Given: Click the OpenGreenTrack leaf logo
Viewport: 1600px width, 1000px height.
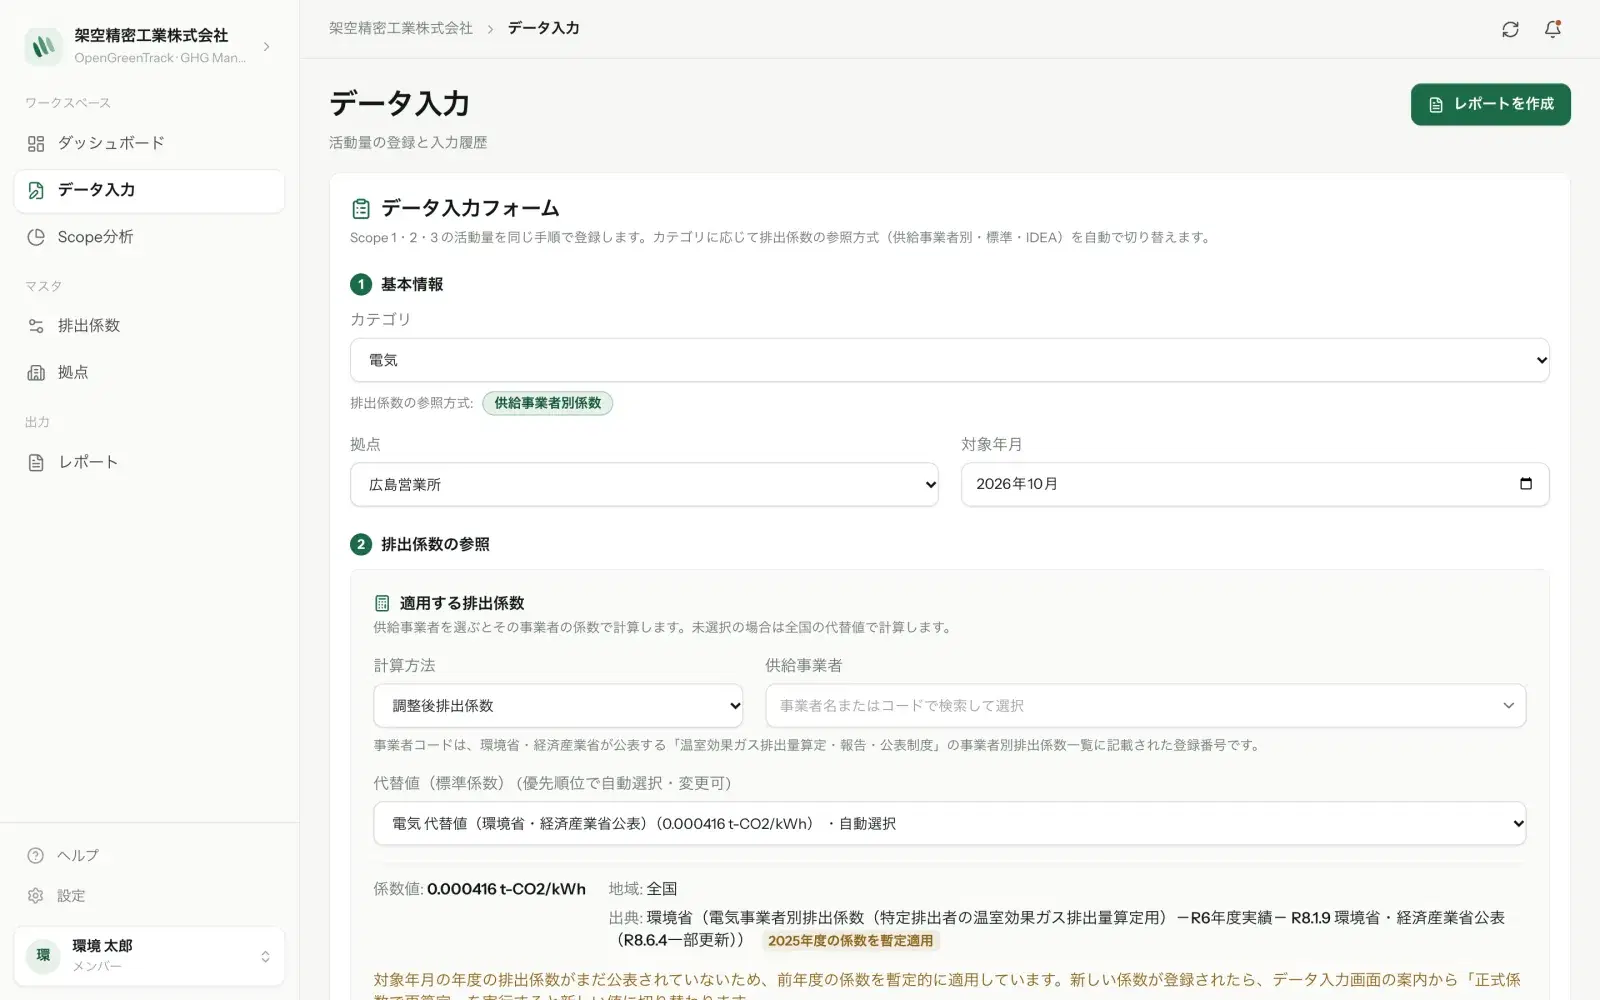Looking at the screenshot, I should 44,46.
